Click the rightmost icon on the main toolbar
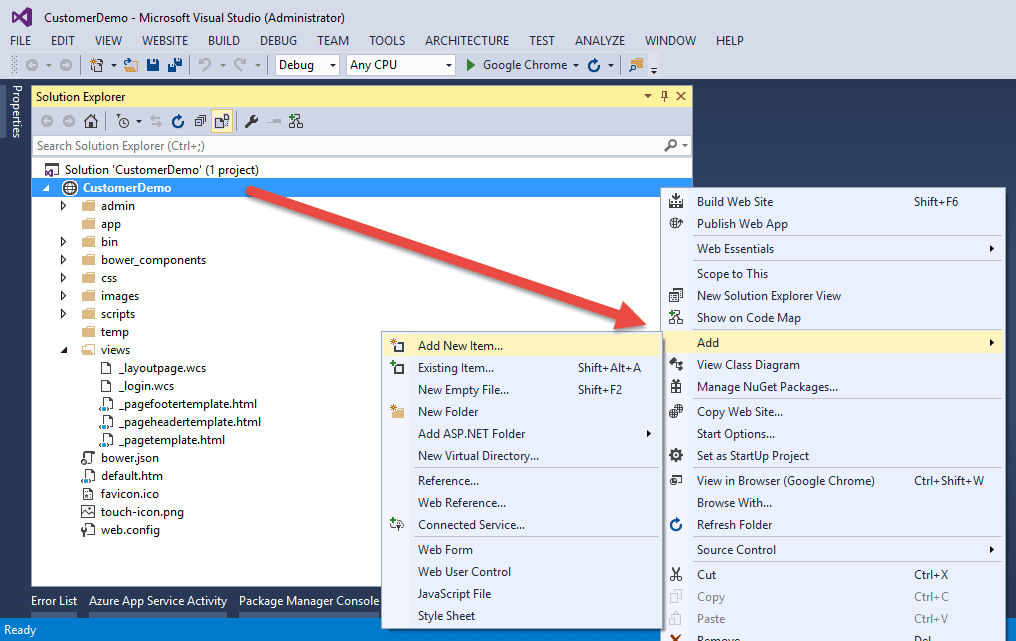The image size is (1016, 641). click(x=636, y=65)
